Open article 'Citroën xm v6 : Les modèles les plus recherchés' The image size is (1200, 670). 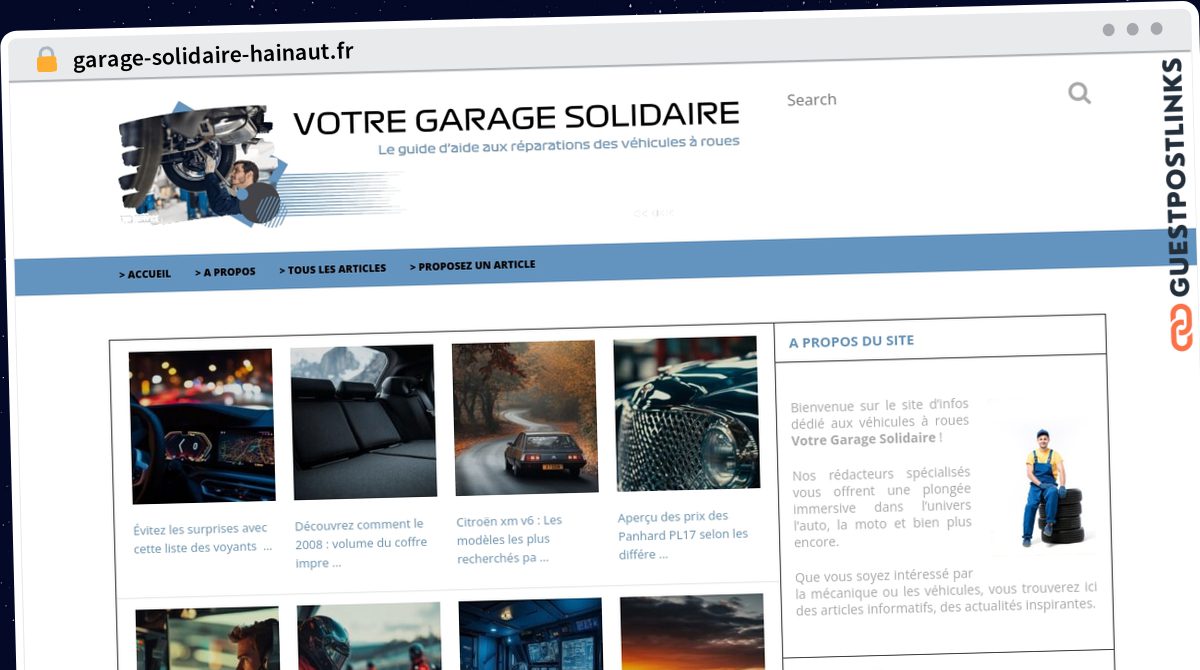(510, 539)
